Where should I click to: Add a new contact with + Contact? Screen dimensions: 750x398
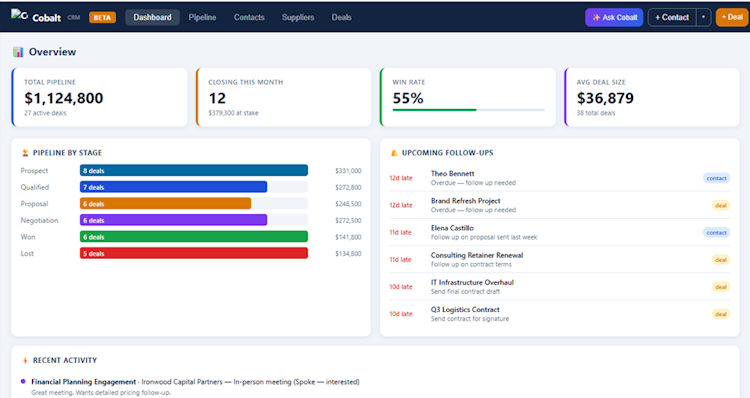(672, 17)
